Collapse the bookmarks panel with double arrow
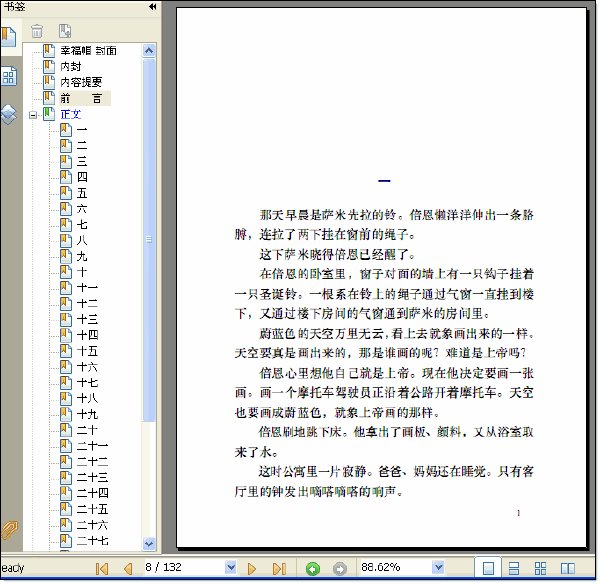Image resolution: width=600 pixels, height=584 pixels. coord(152,7)
